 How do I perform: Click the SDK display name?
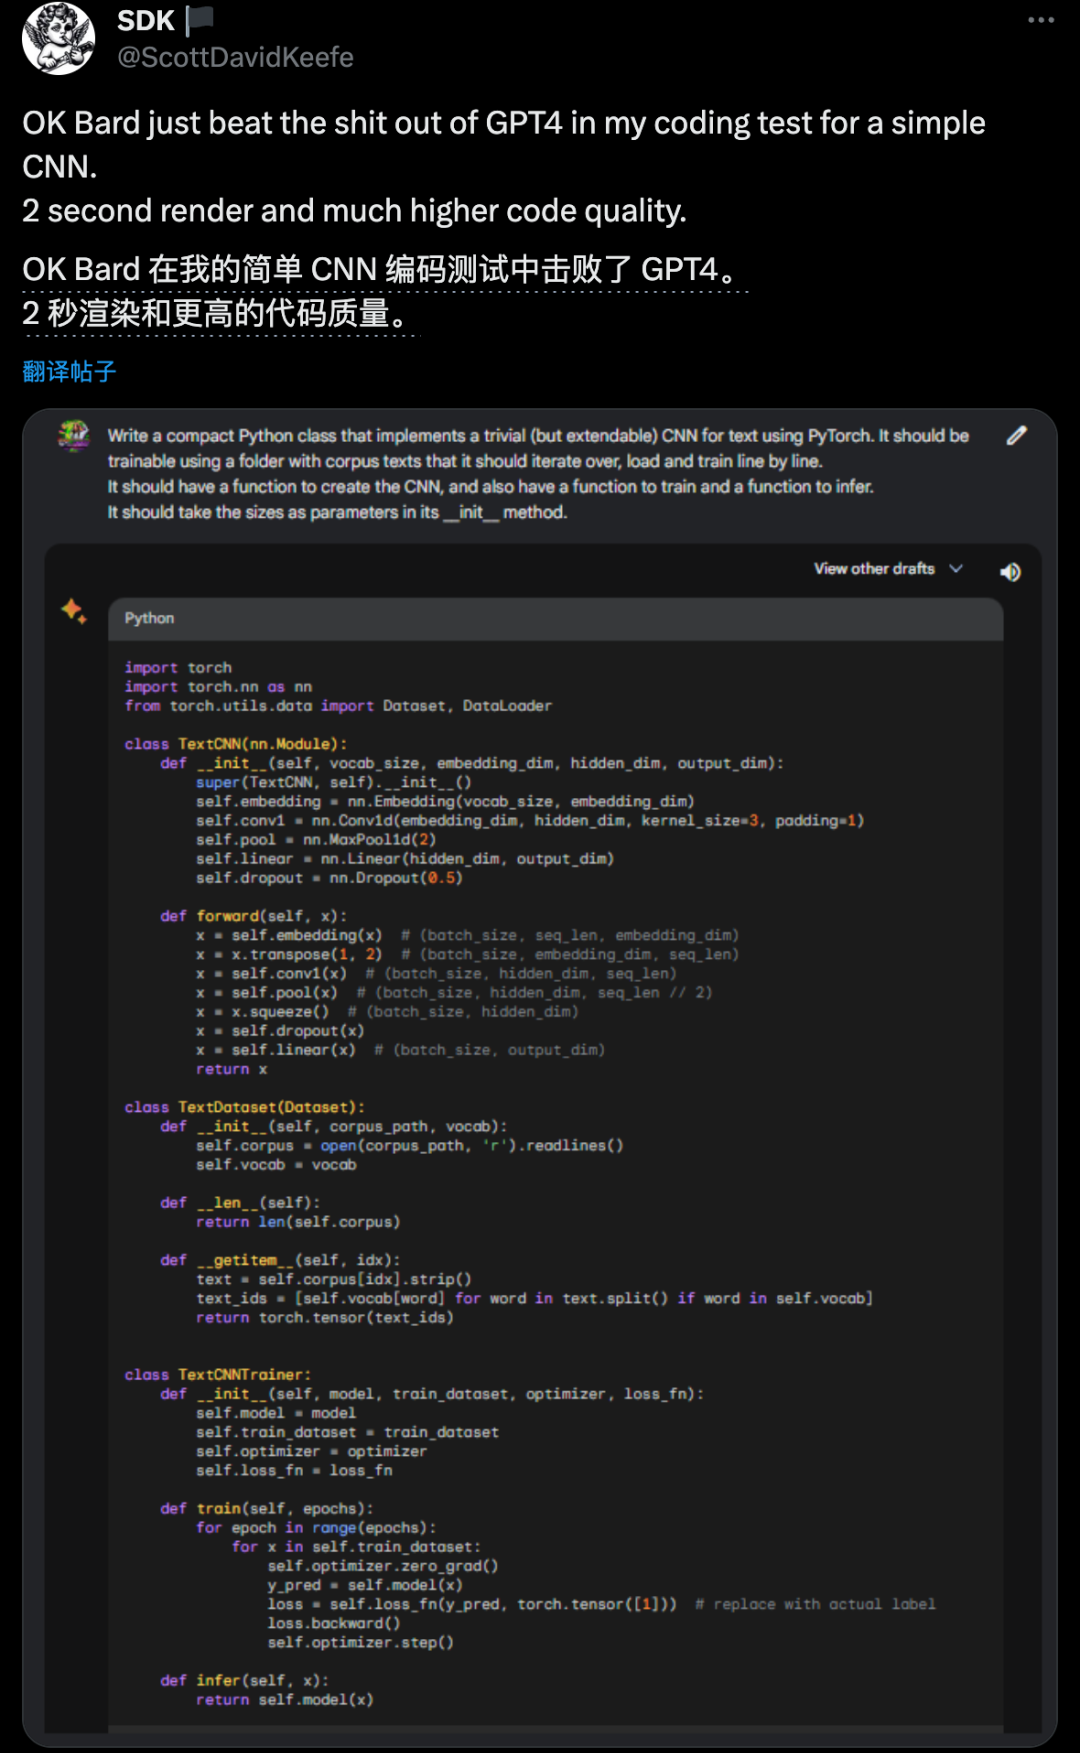(x=146, y=20)
